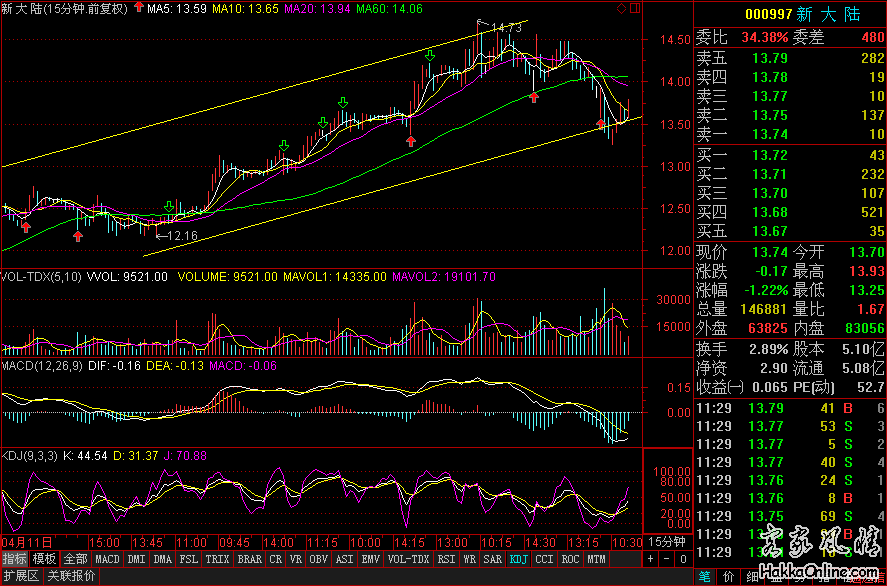This screenshot has height=586, width=887.
Task: Click the green down arrow near 14.73 peak
Action: click(x=430, y=56)
